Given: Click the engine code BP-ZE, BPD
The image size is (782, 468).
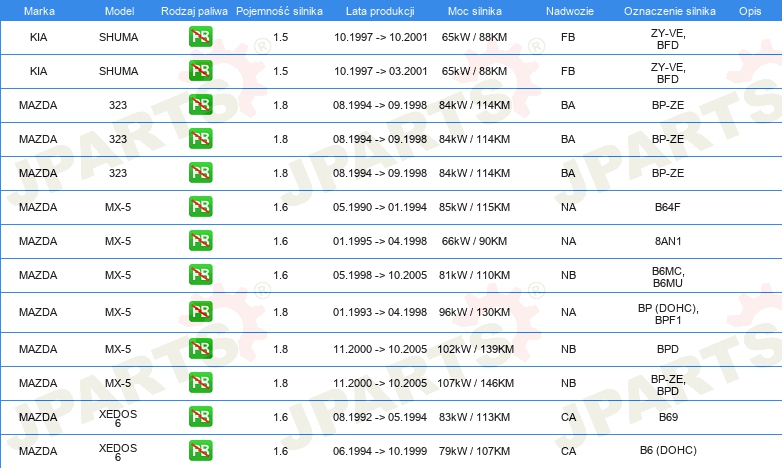Looking at the screenshot, I should pyautogui.click(x=668, y=385).
